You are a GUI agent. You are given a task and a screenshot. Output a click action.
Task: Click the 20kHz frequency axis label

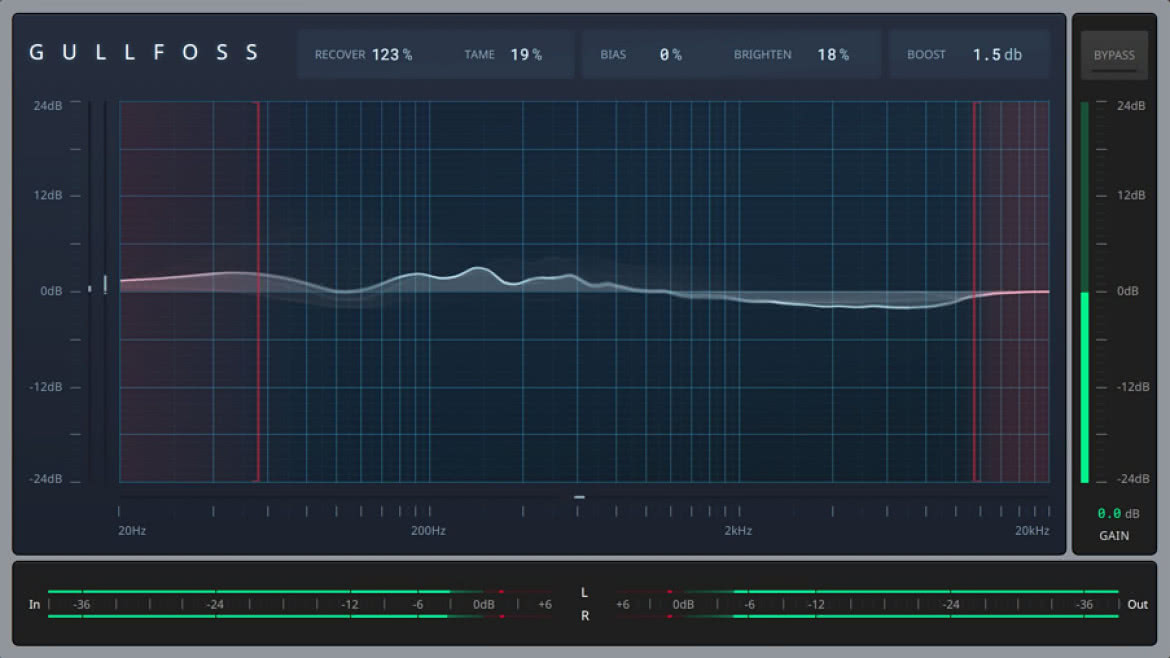[1032, 530]
